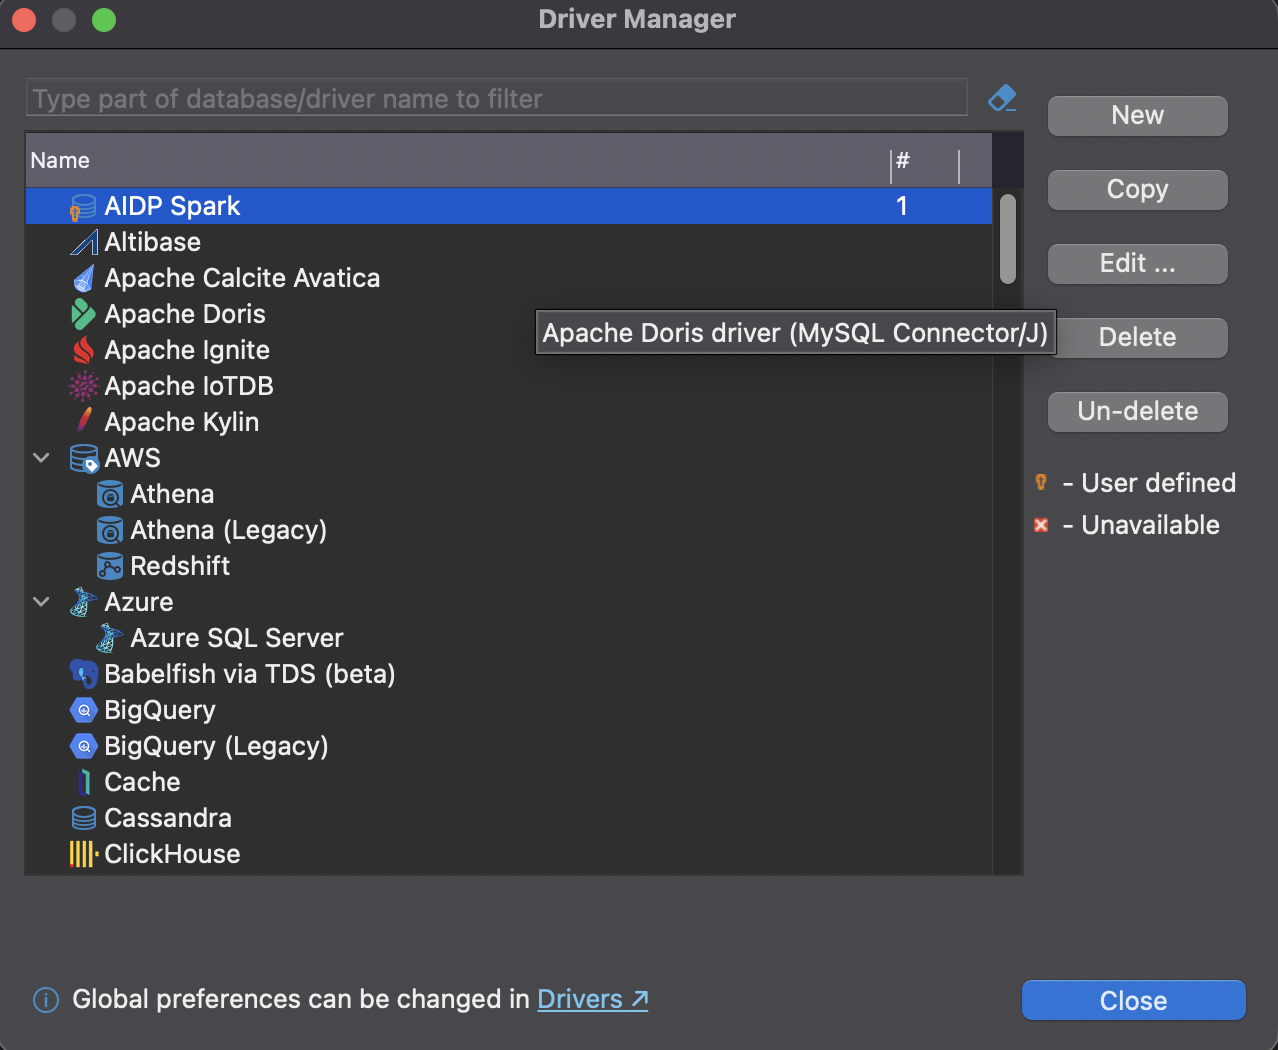Open the Drivers preferences link

(x=592, y=999)
